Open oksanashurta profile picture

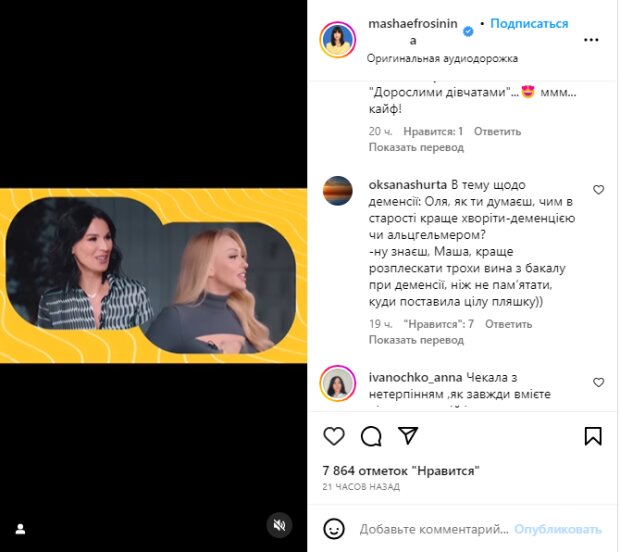(x=338, y=191)
